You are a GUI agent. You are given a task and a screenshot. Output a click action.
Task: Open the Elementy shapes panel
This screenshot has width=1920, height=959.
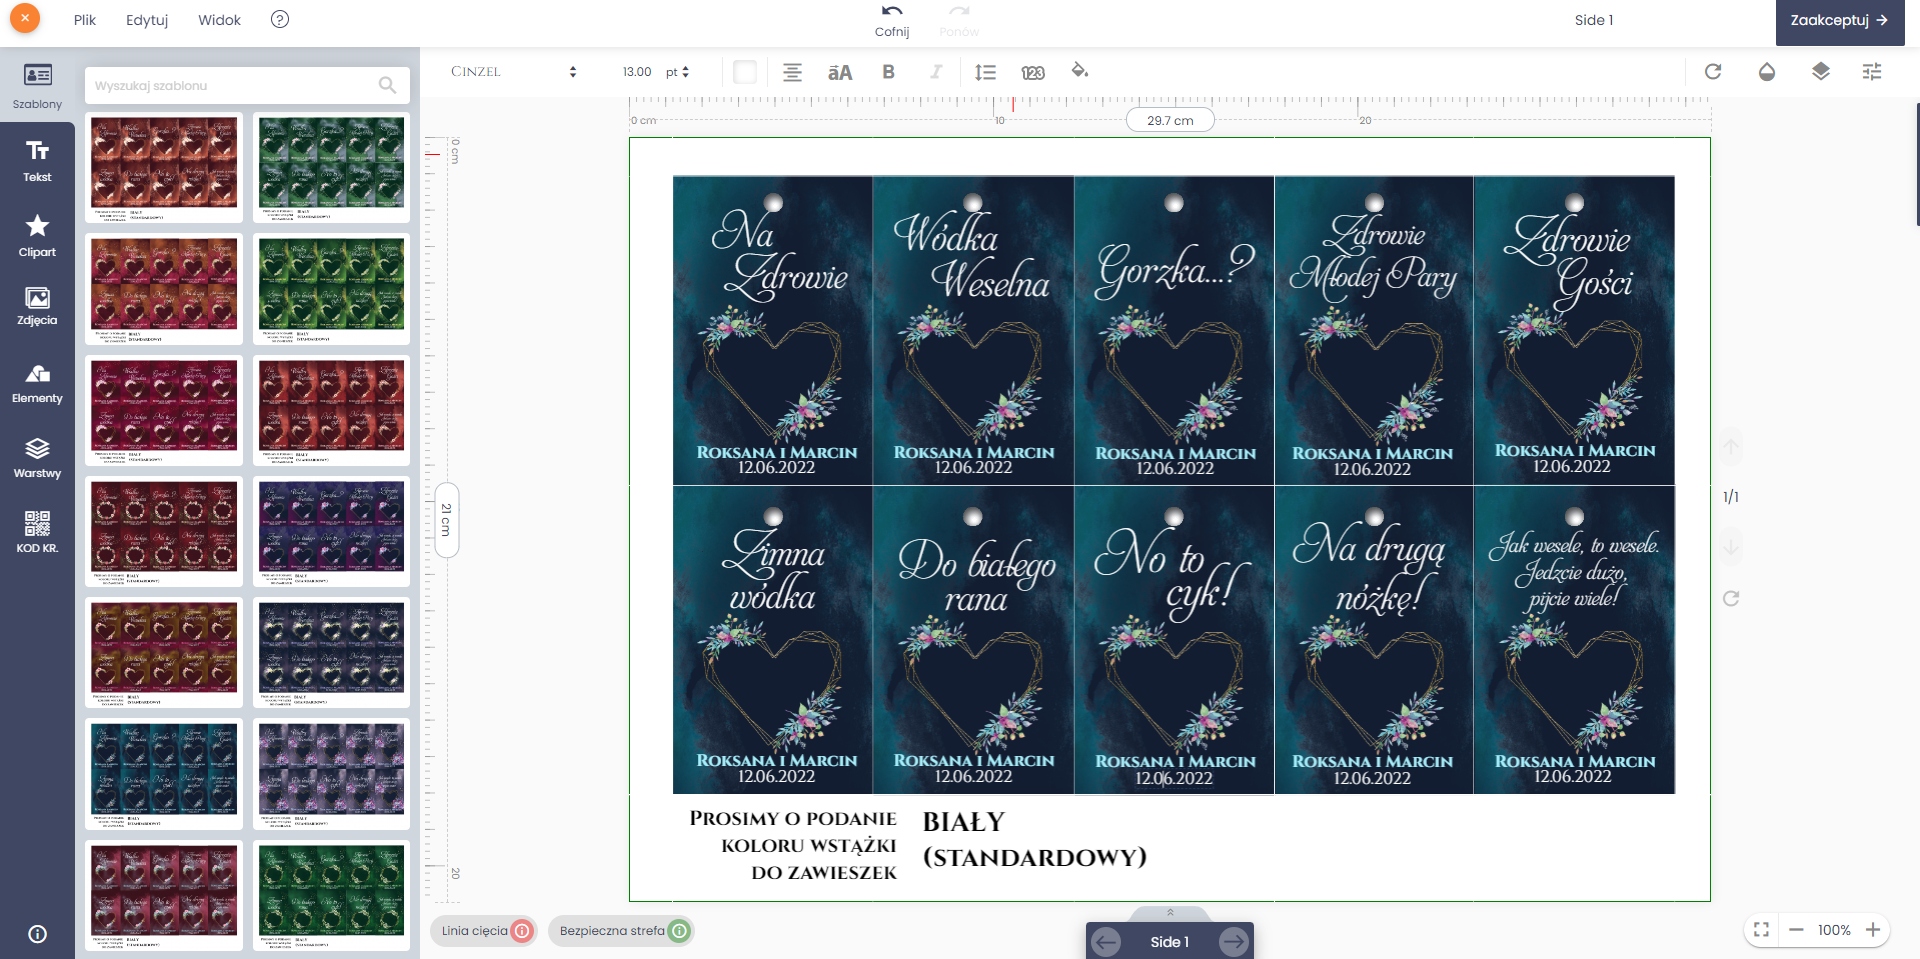(37, 383)
